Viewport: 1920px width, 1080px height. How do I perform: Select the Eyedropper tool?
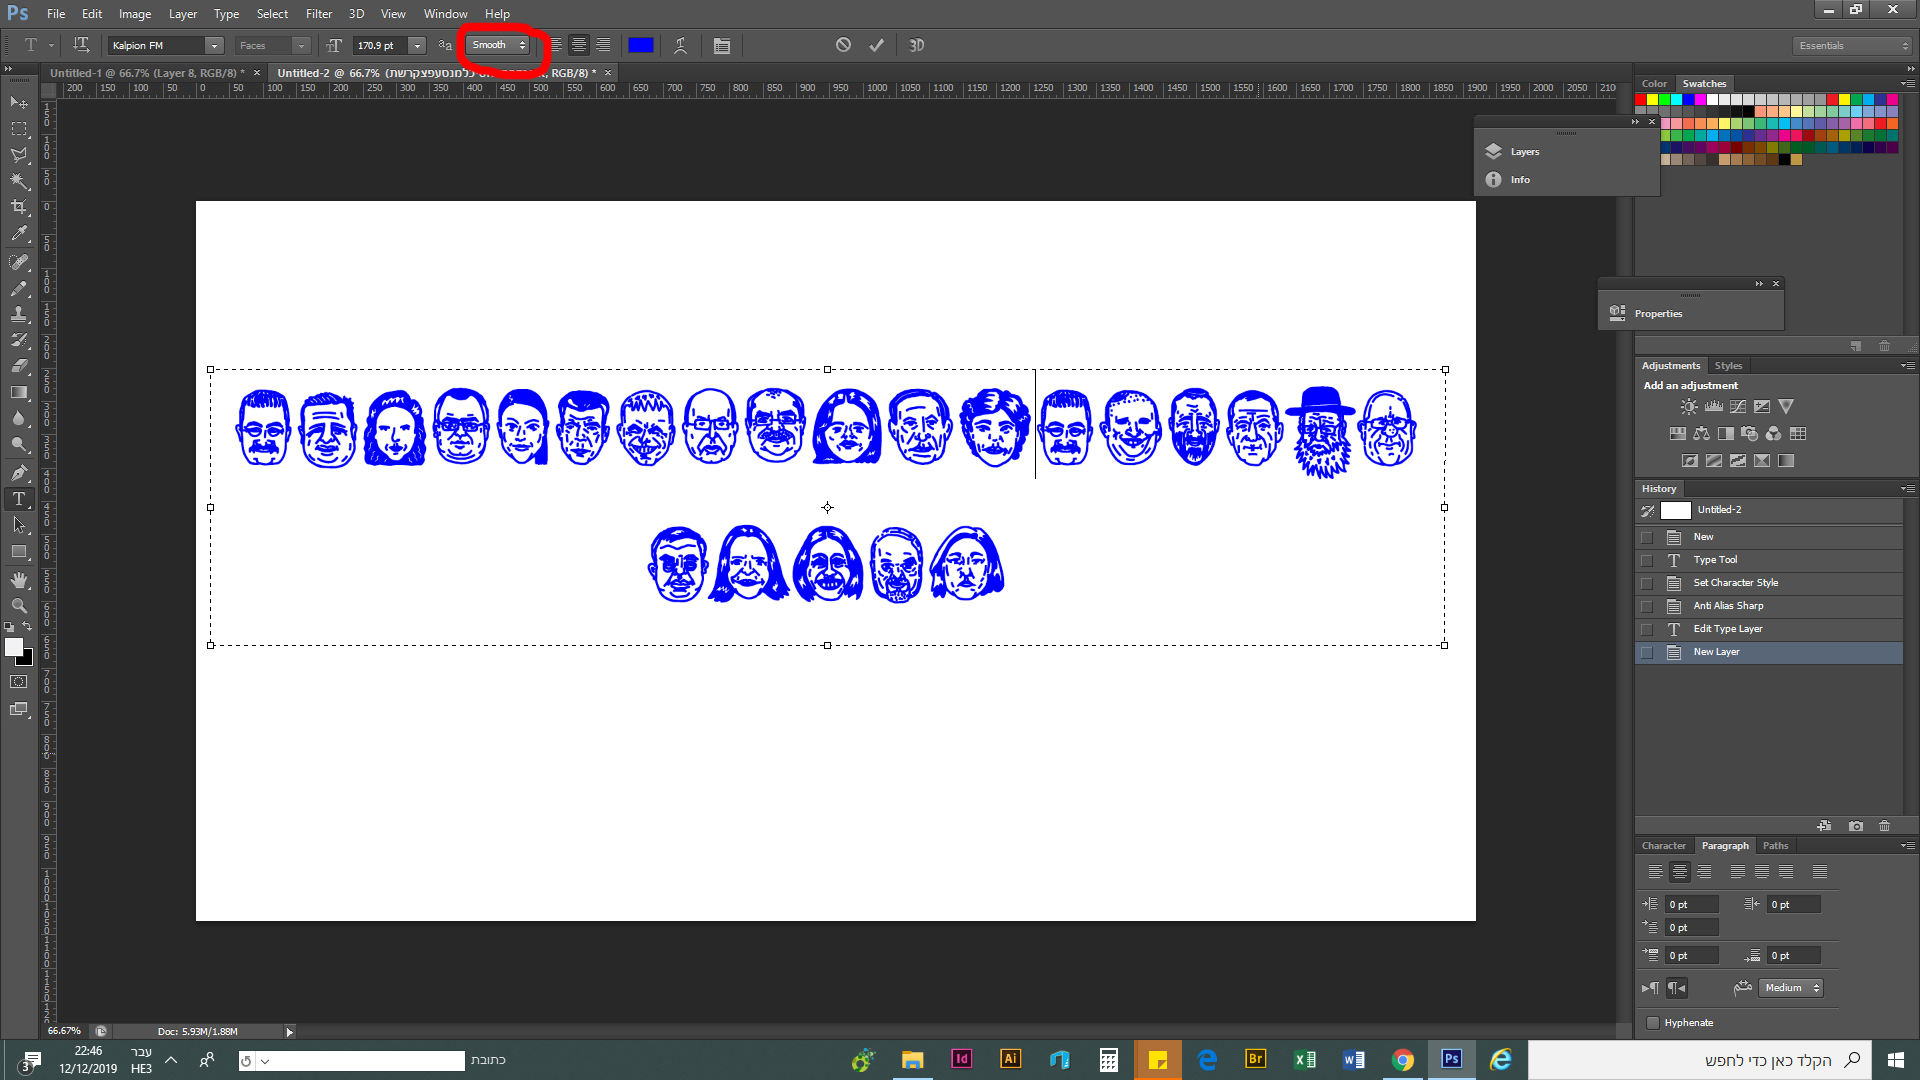point(19,234)
